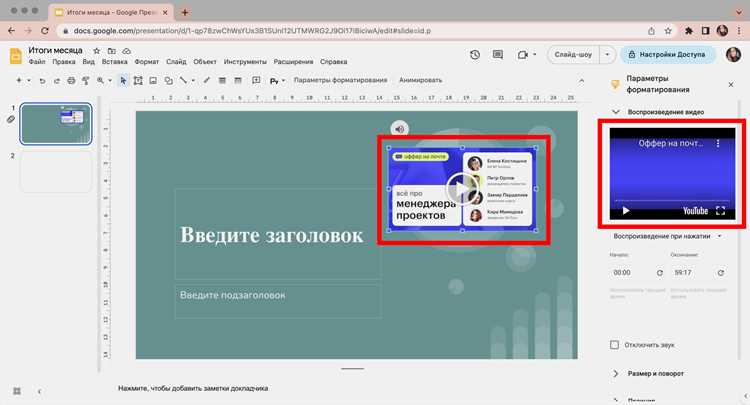Open the Формат menu
This screenshot has width=750, height=405.
(x=146, y=62)
